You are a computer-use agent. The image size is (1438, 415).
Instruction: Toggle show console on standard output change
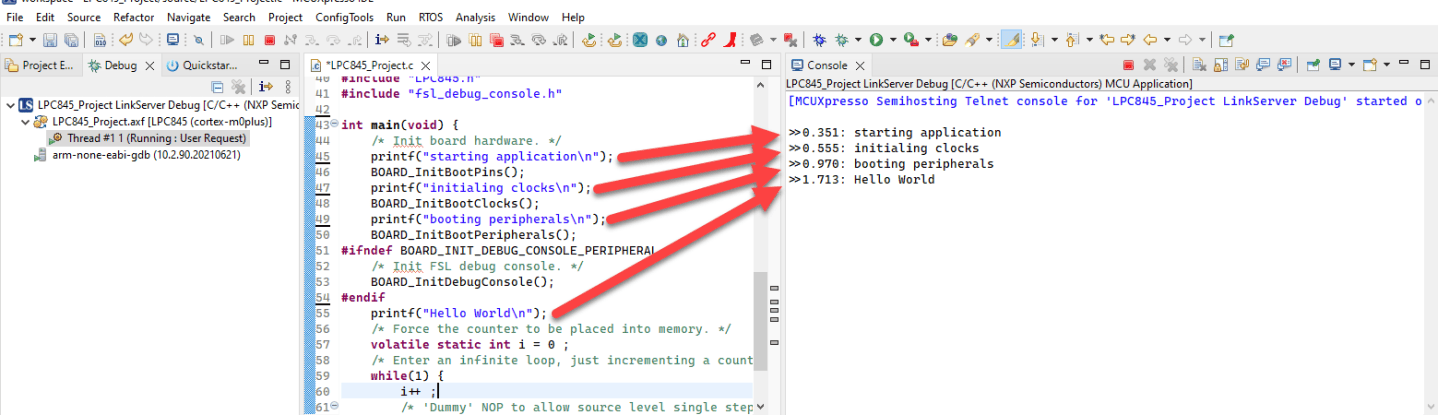pyautogui.click(x=1263, y=65)
